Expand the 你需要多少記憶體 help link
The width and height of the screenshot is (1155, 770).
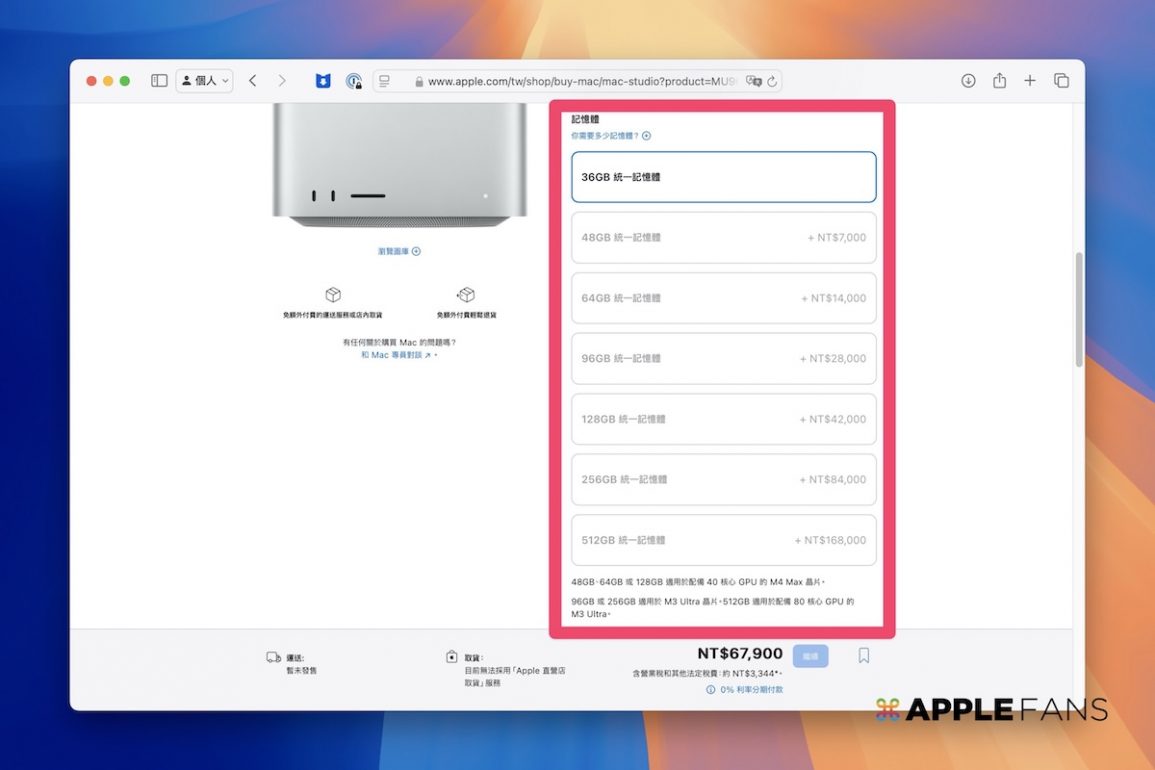[611, 136]
